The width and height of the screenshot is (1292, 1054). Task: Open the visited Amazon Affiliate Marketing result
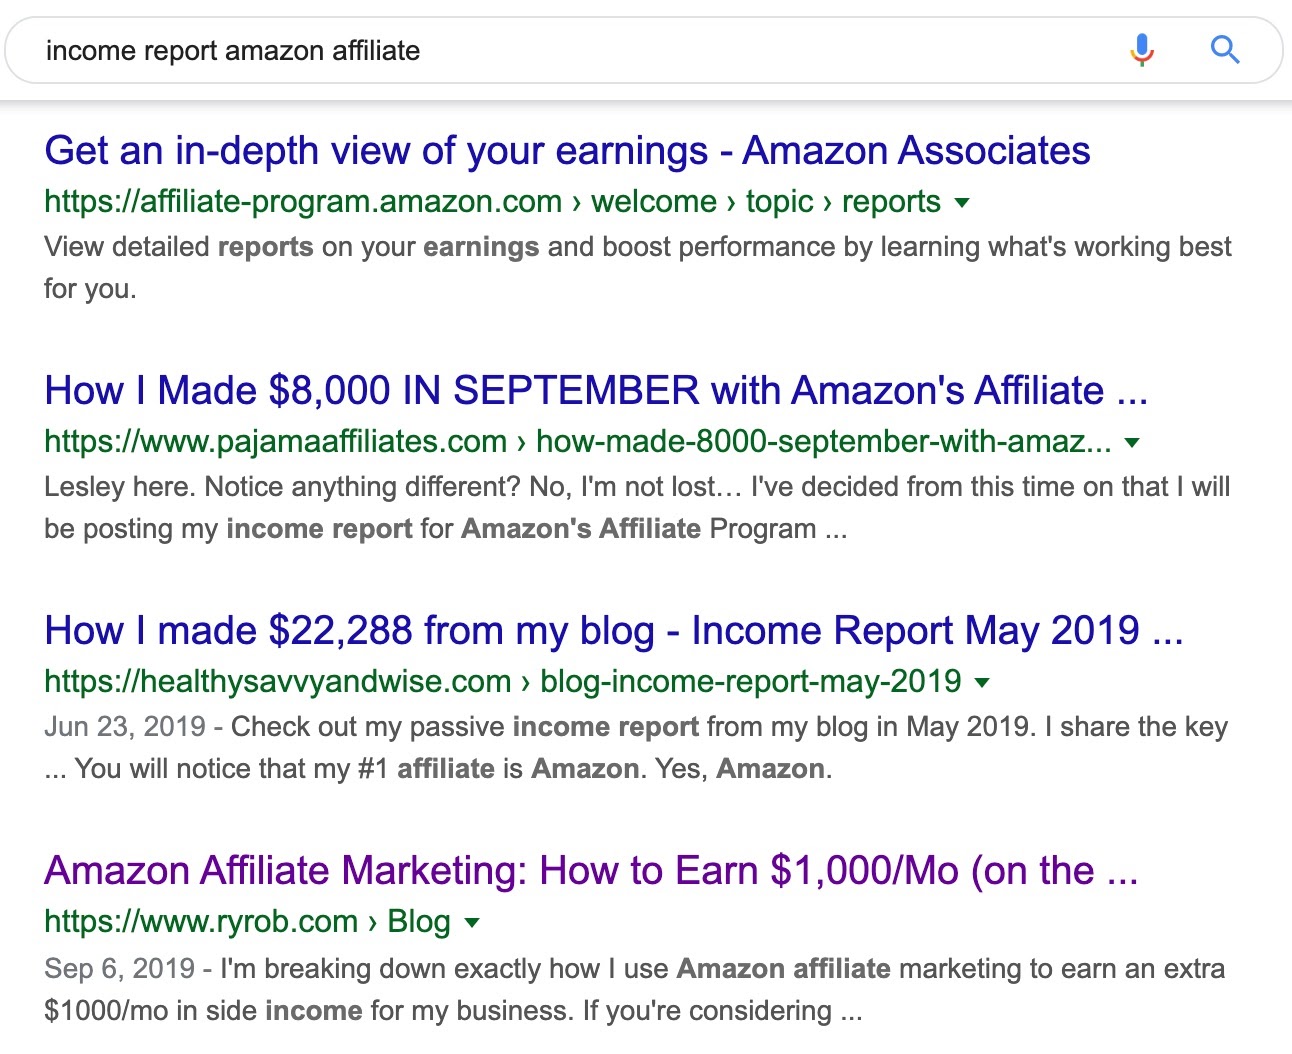[590, 871]
